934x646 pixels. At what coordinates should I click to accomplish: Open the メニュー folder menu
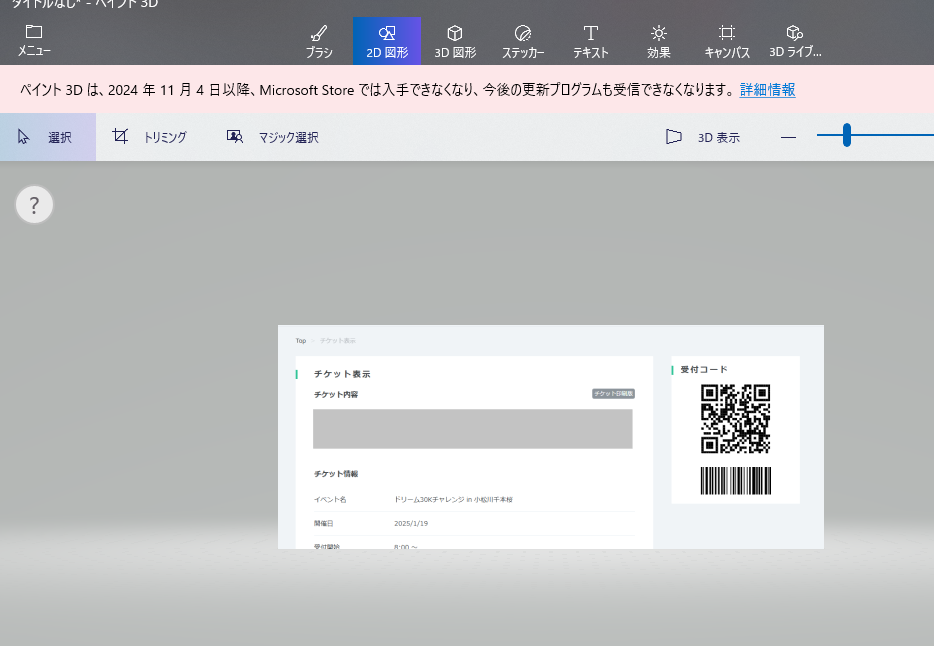tap(34, 40)
